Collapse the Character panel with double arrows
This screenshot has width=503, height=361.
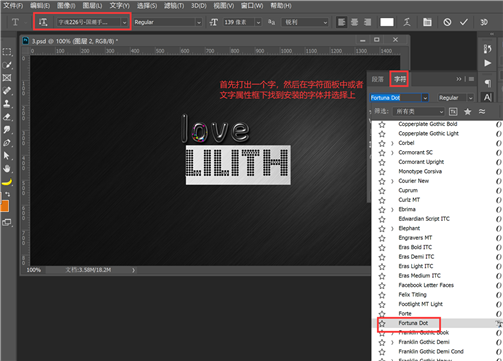click(459, 79)
